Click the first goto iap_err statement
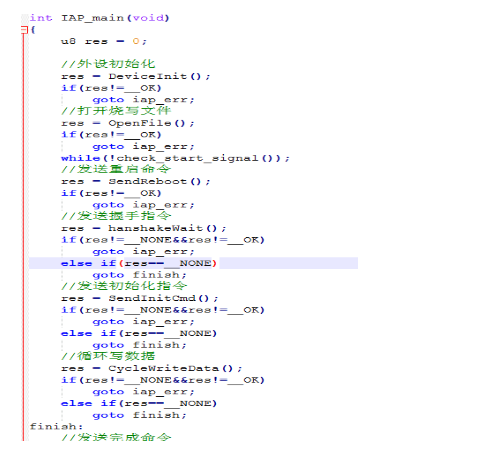The width and height of the screenshot is (495, 457). click(x=143, y=100)
